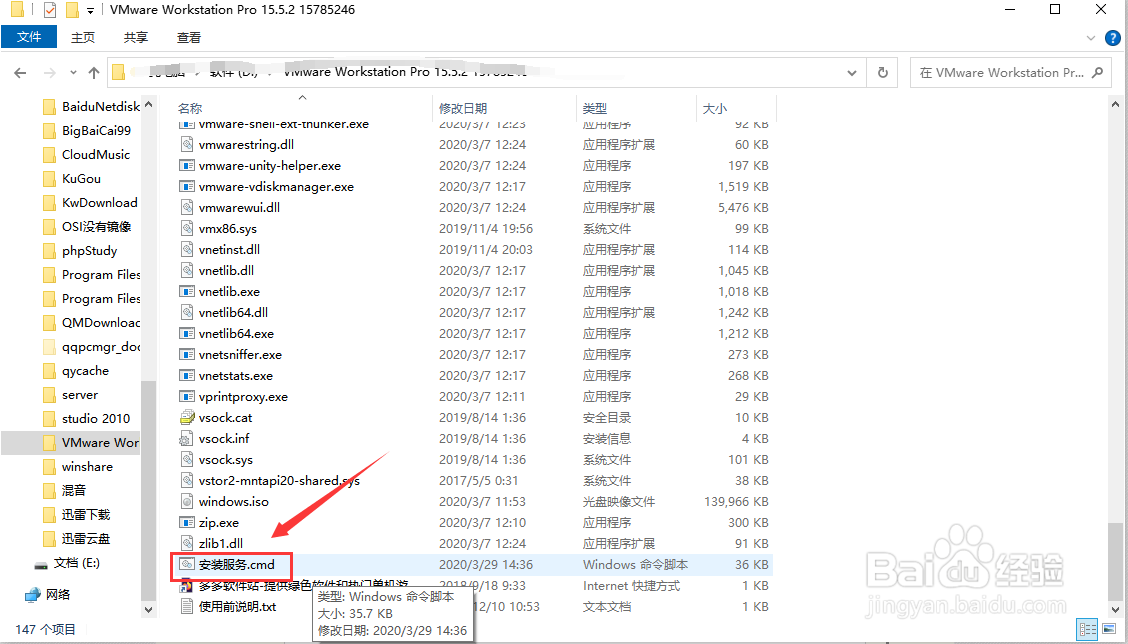
Task: Switch to details view layout icon
Action: pos(1088,629)
